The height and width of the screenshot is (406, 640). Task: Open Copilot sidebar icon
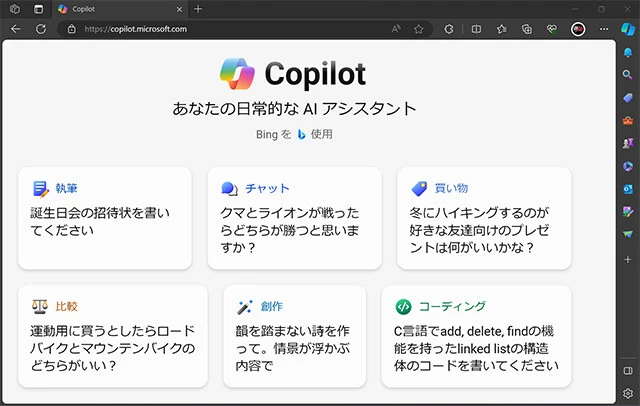pyautogui.click(x=628, y=29)
